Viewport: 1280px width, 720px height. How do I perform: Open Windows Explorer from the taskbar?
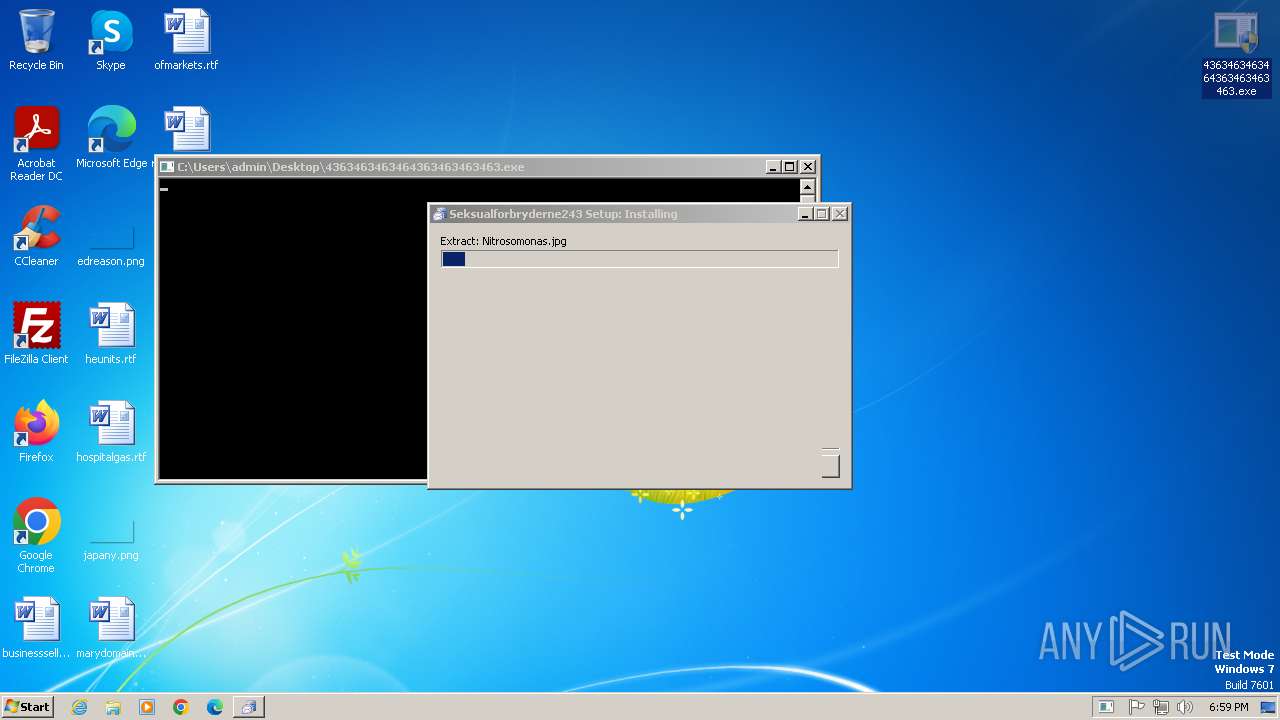tap(113, 707)
